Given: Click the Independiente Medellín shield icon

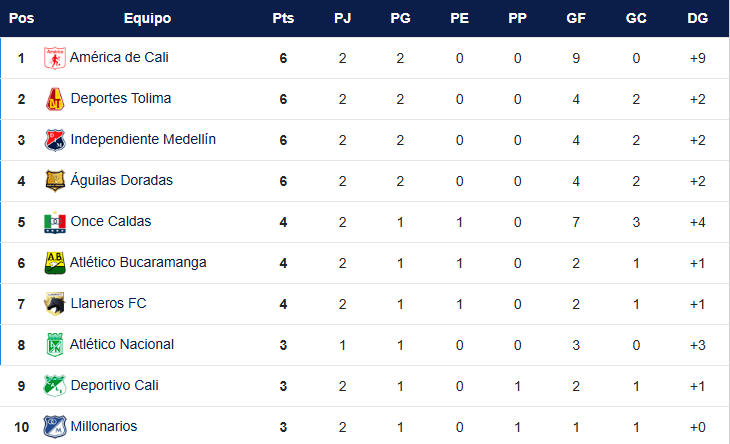Looking at the screenshot, I should coord(55,140).
